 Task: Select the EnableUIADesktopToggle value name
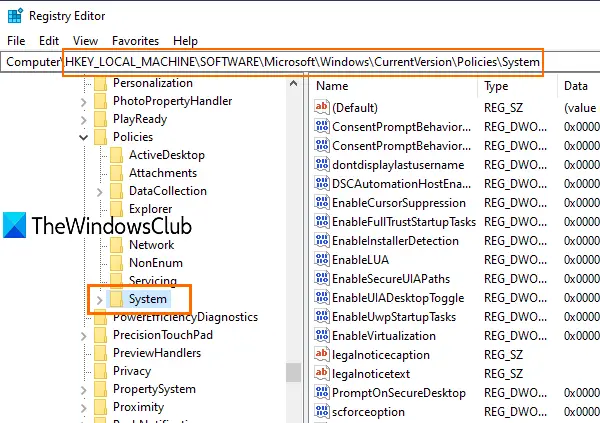(x=398, y=298)
